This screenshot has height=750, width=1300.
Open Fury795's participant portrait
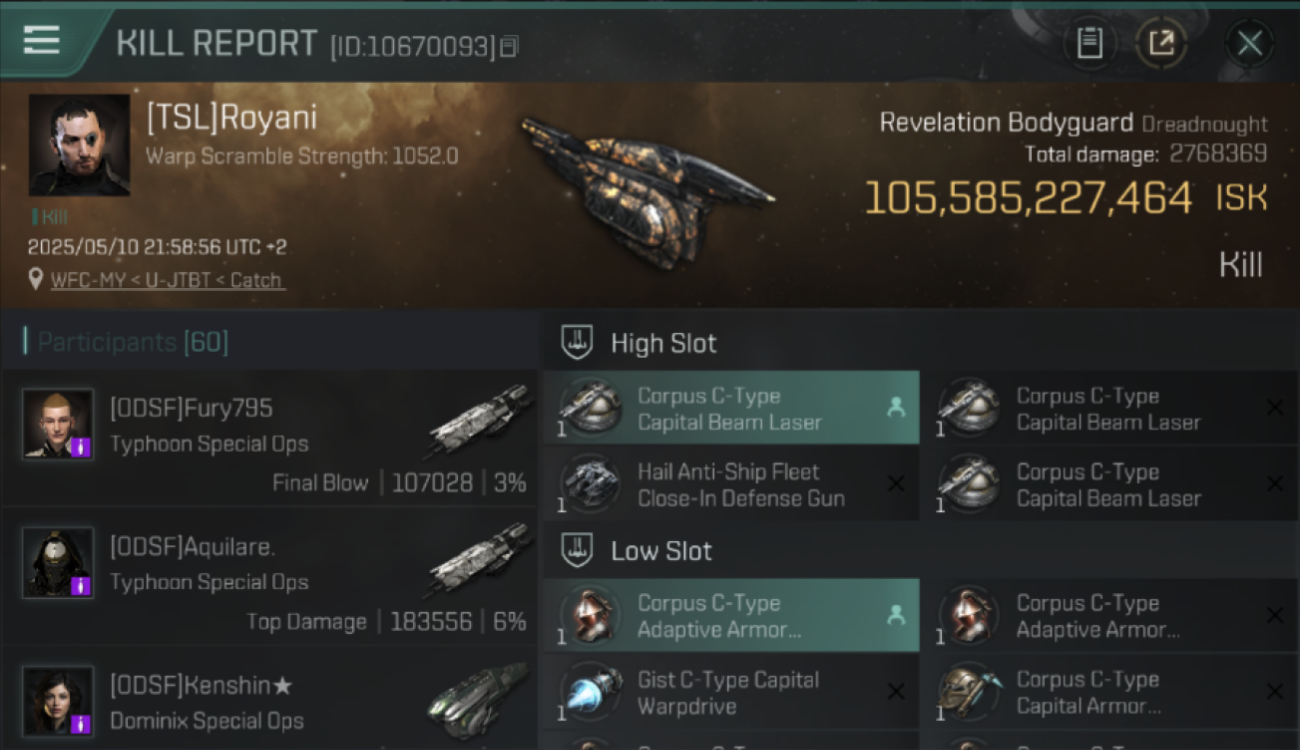pyautogui.click(x=58, y=424)
